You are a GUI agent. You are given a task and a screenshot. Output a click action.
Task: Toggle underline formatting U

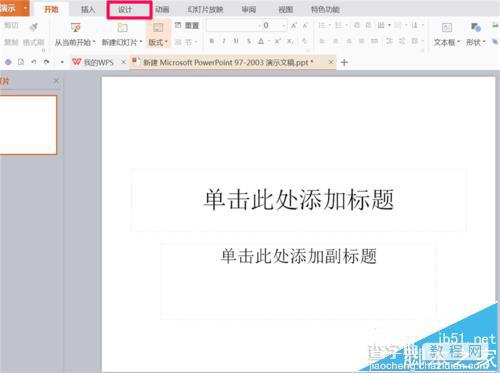[x=236, y=41]
